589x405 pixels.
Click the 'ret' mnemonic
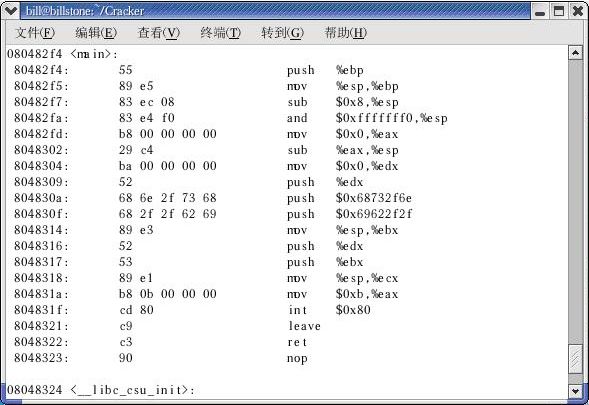(x=298, y=342)
